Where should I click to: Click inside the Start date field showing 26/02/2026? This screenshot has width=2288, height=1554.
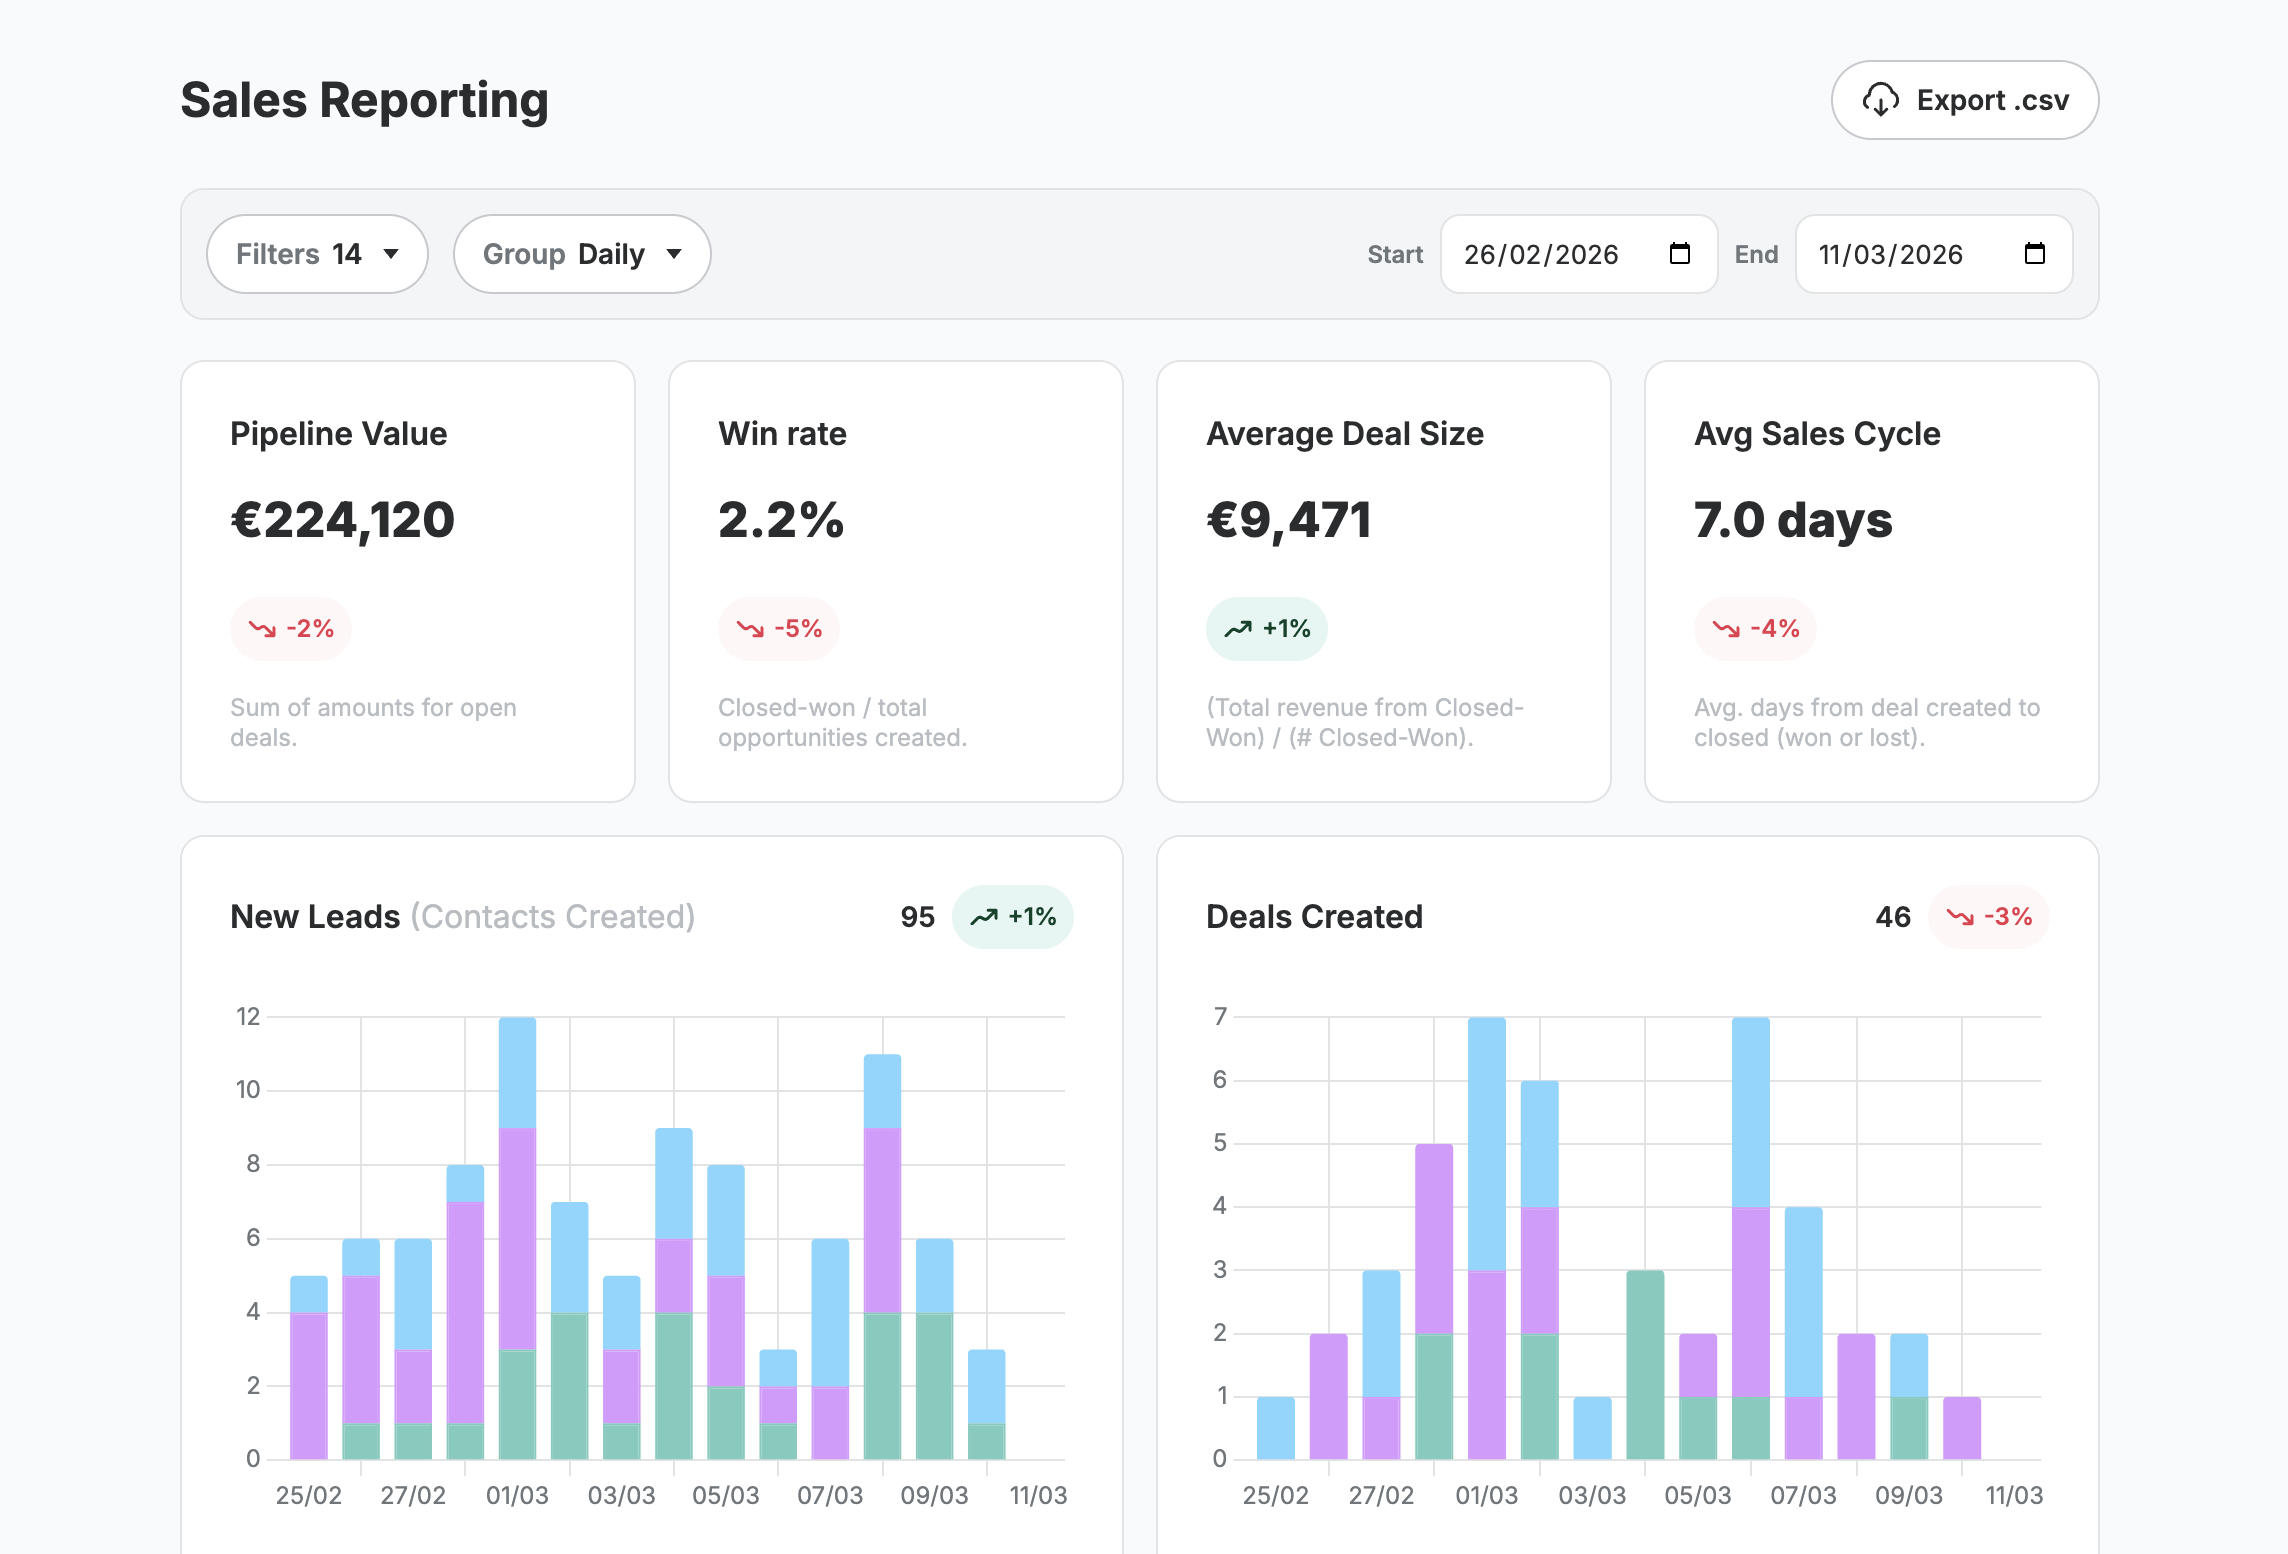click(x=1541, y=254)
